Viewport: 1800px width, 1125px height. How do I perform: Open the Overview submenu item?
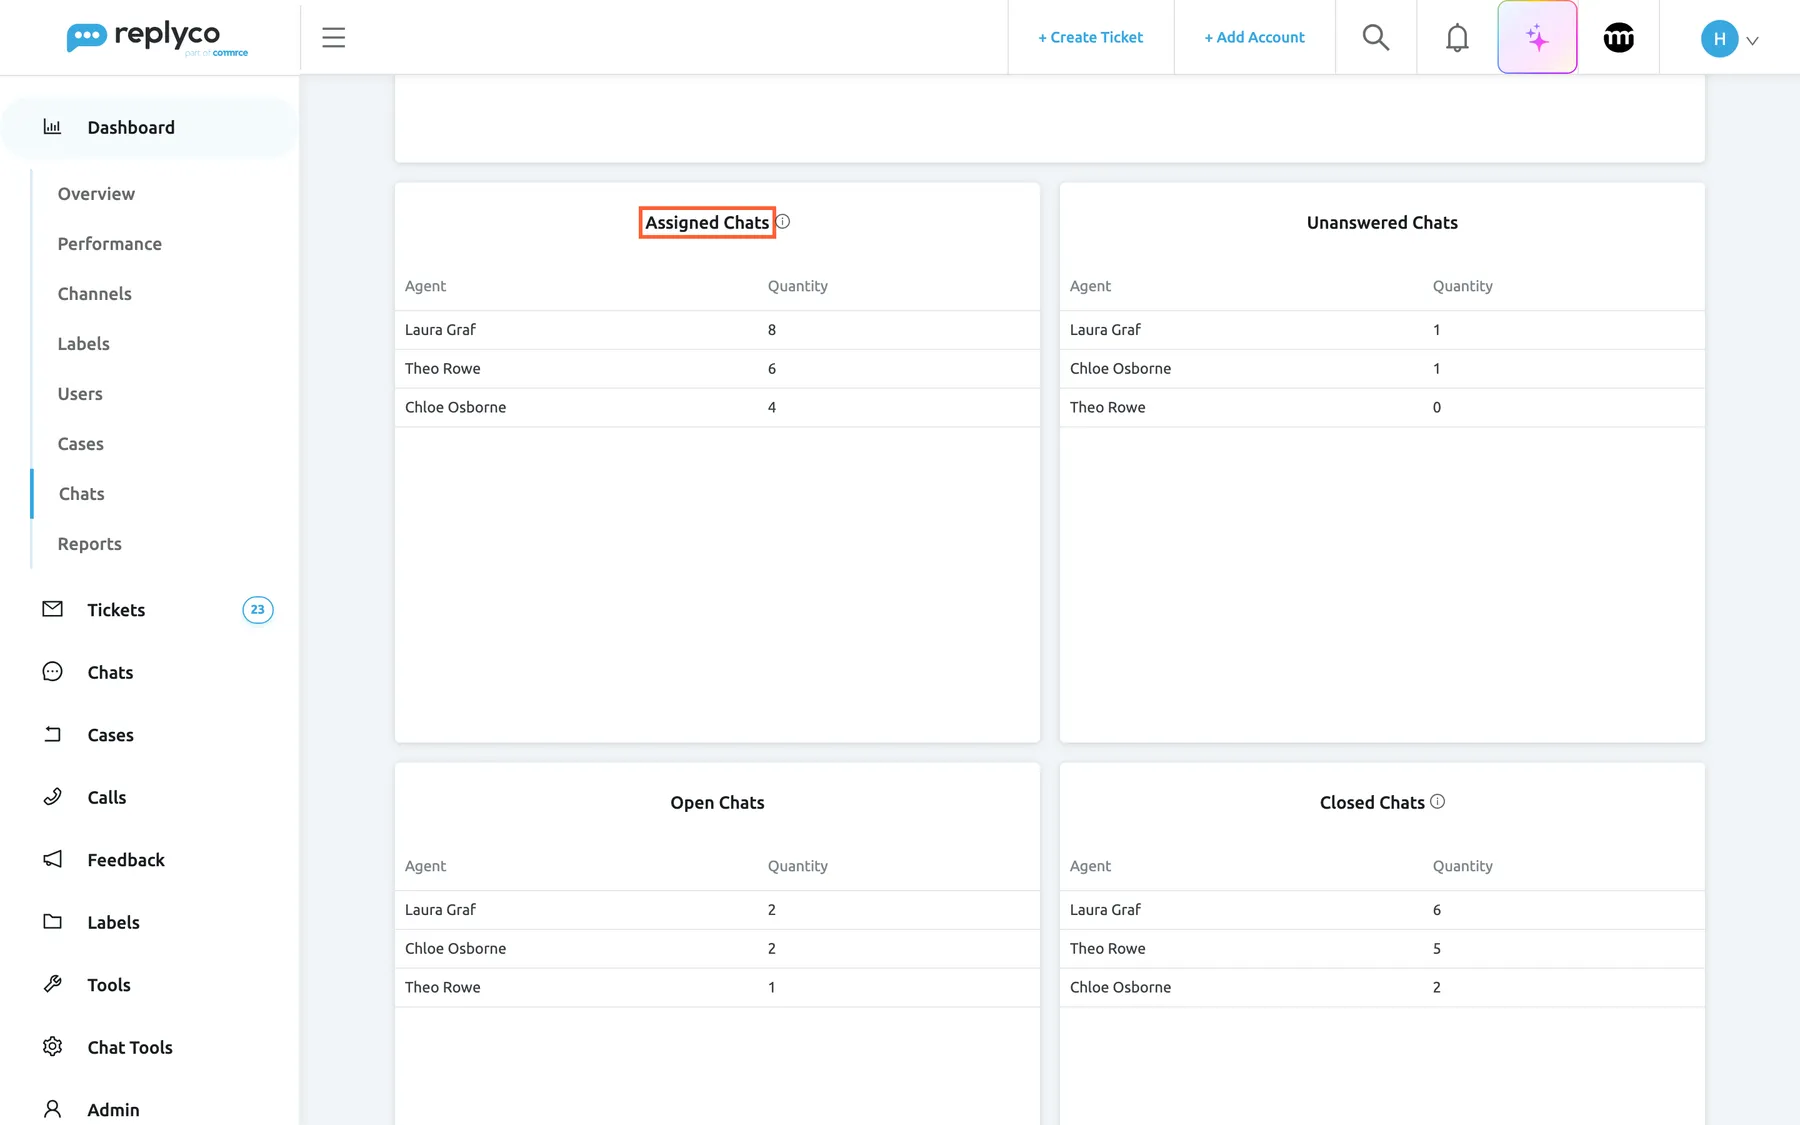tap(96, 194)
